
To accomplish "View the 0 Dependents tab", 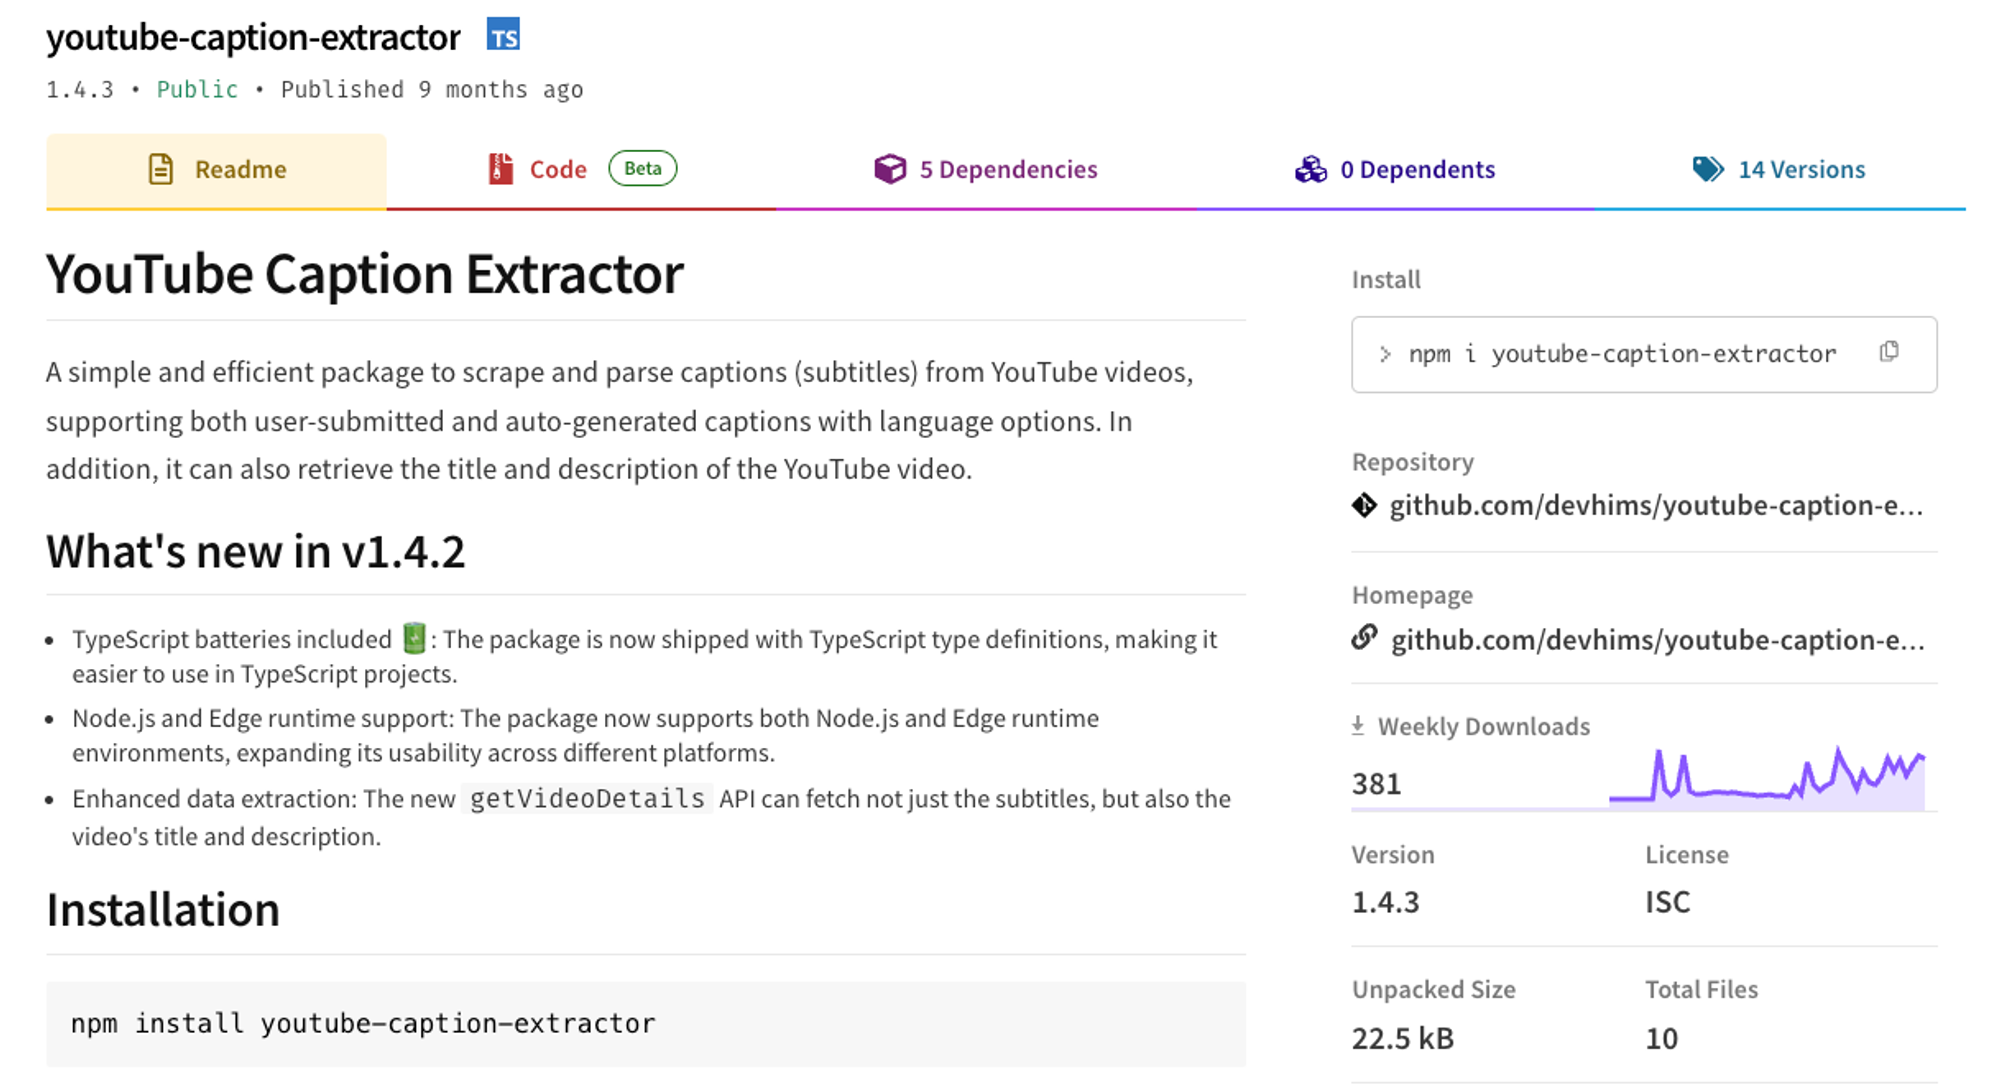I will (x=1417, y=170).
